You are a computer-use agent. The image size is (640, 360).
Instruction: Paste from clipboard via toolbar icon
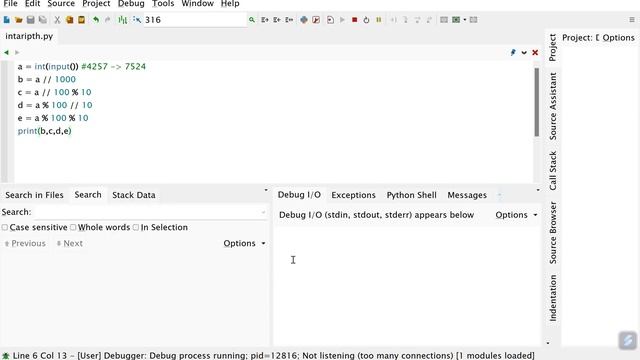click(81, 20)
